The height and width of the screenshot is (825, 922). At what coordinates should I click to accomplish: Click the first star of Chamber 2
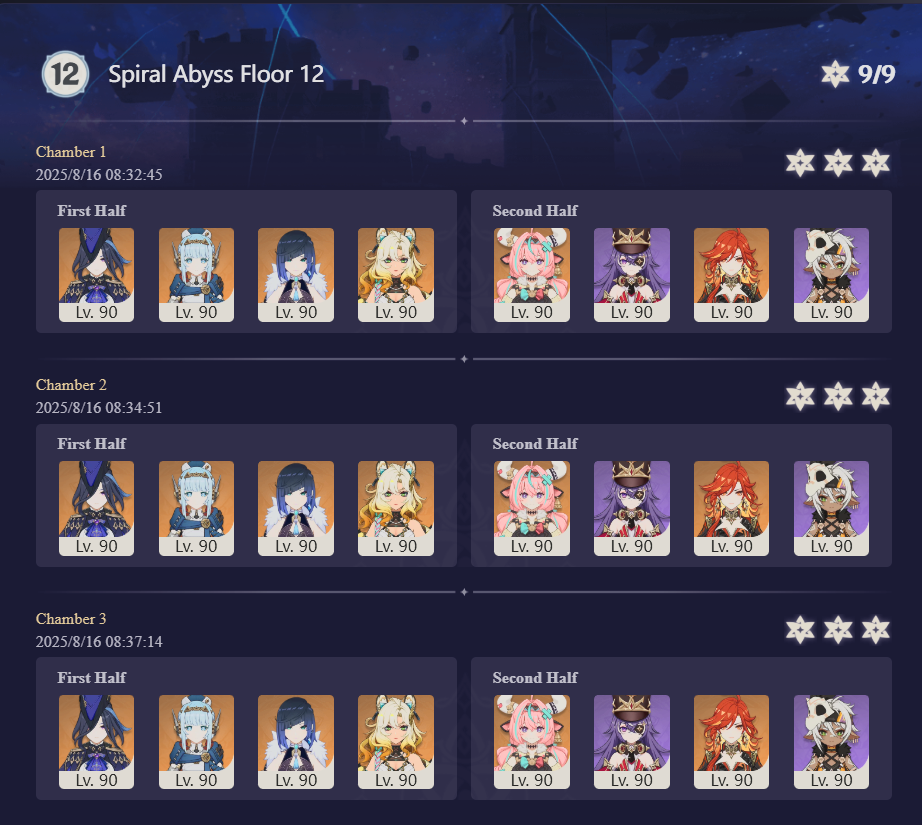point(800,396)
